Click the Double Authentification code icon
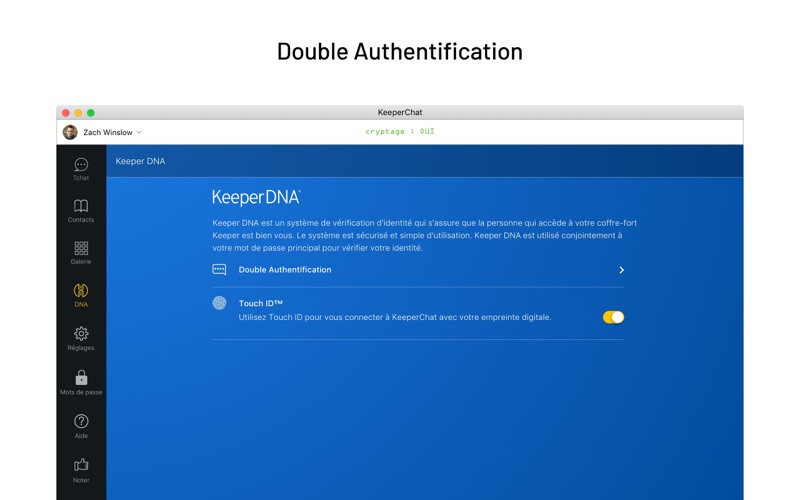Image resolution: width=800 pixels, height=500 pixels. coord(219,269)
